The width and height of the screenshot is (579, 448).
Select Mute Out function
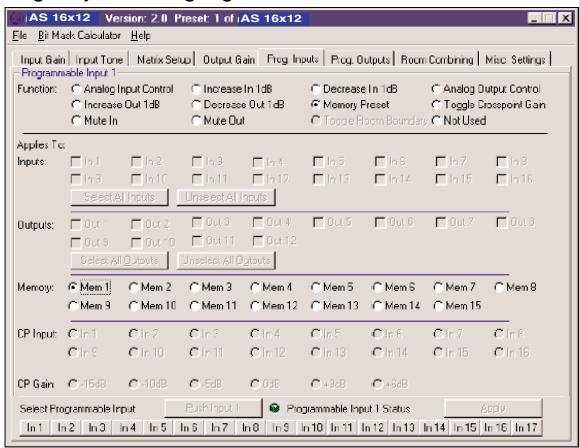click(x=219, y=121)
